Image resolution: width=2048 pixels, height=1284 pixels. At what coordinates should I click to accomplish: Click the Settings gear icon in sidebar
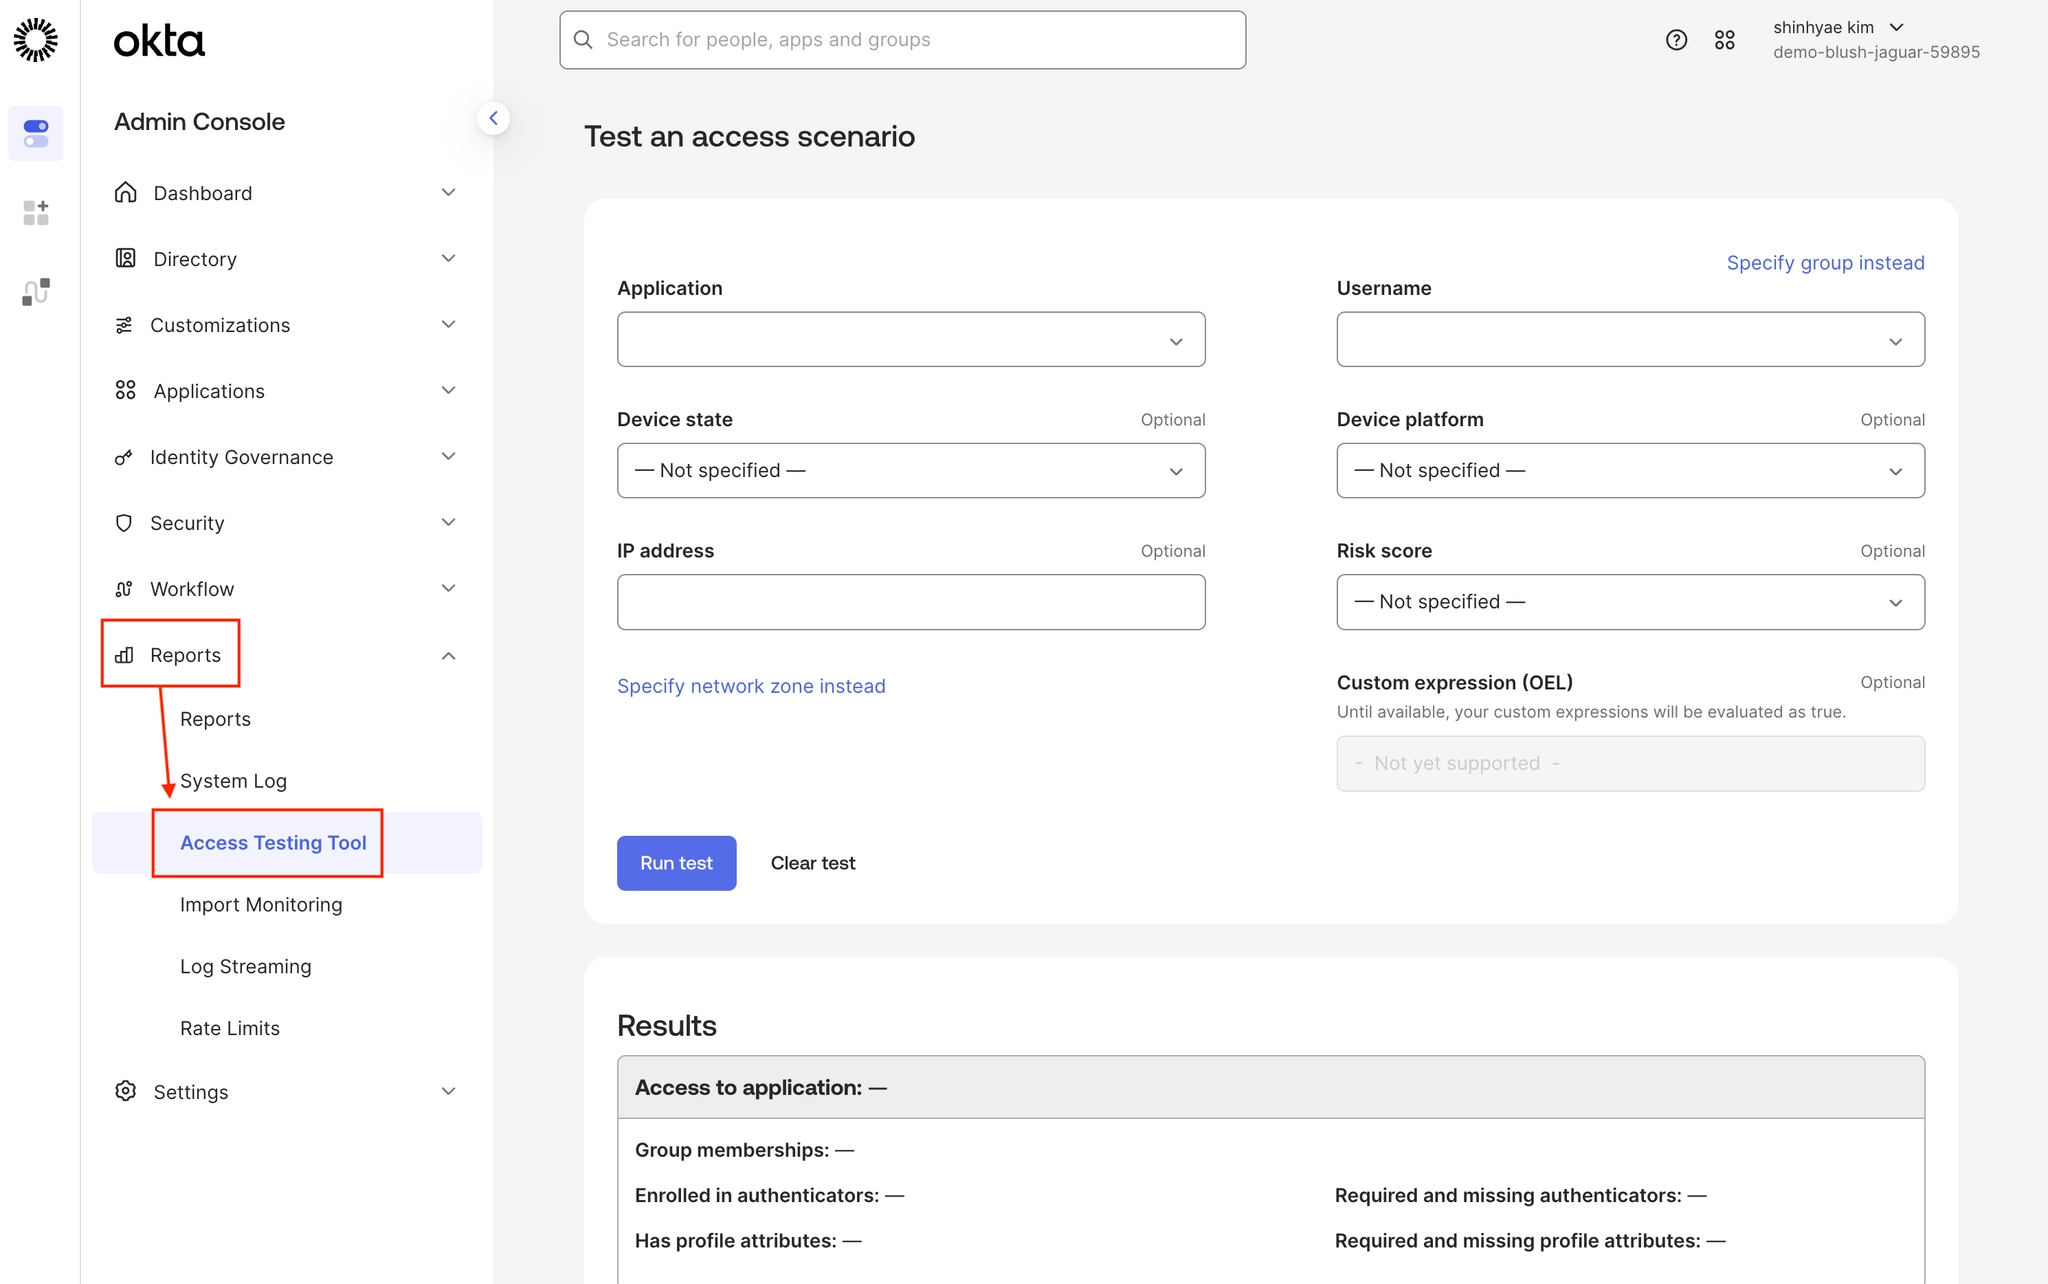(125, 1091)
